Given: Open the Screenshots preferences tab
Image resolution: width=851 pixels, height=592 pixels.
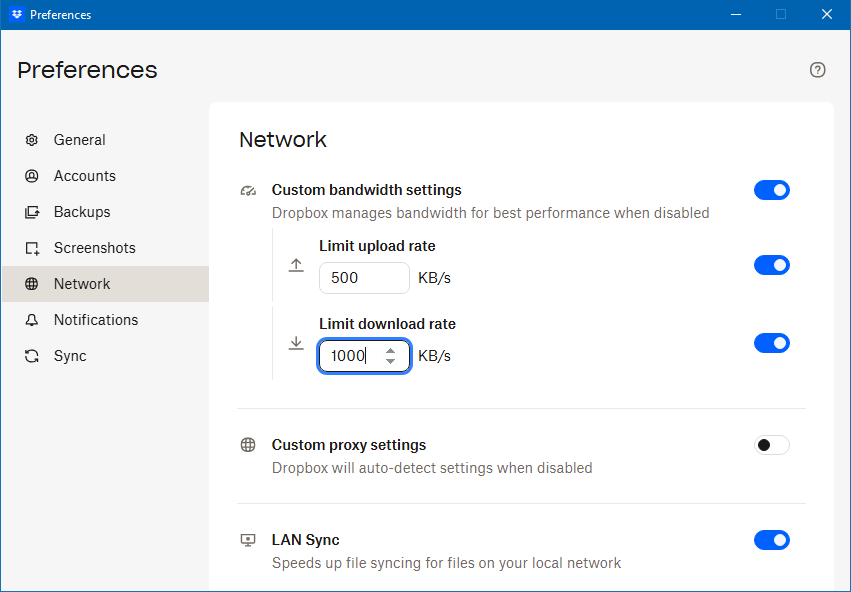Looking at the screenshot, I should pos(106,248).
